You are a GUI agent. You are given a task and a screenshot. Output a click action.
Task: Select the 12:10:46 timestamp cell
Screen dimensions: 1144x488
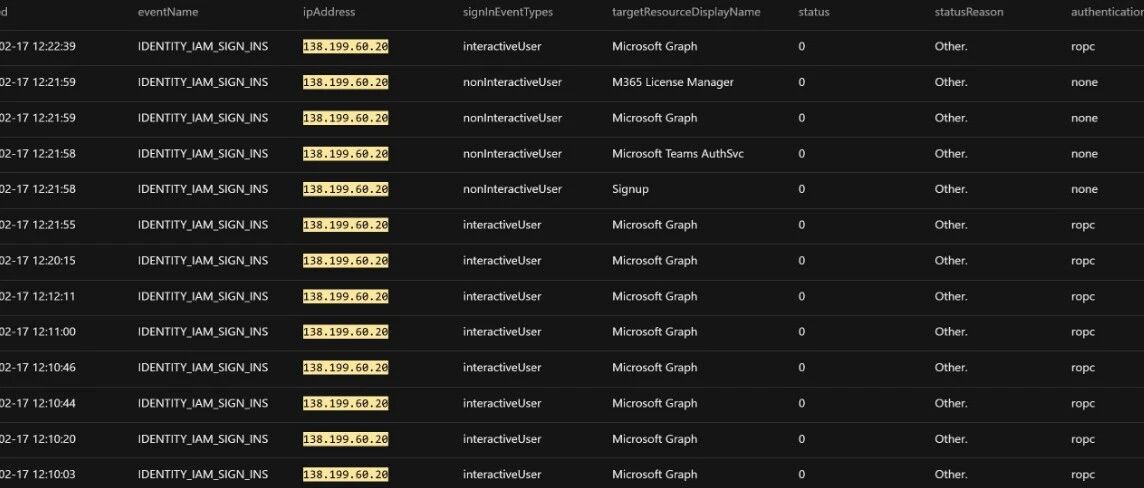point(38,368)
